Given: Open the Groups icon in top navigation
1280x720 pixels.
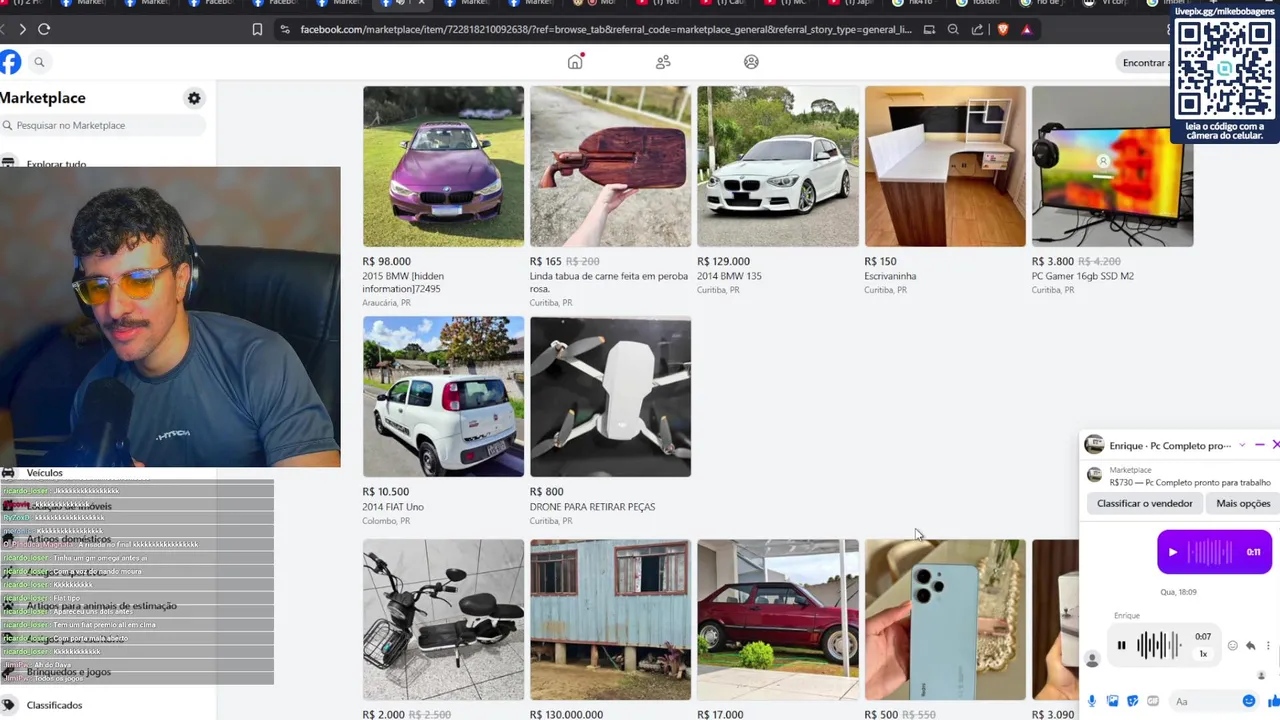Looking at the screenshot, I should pos(751,62).
